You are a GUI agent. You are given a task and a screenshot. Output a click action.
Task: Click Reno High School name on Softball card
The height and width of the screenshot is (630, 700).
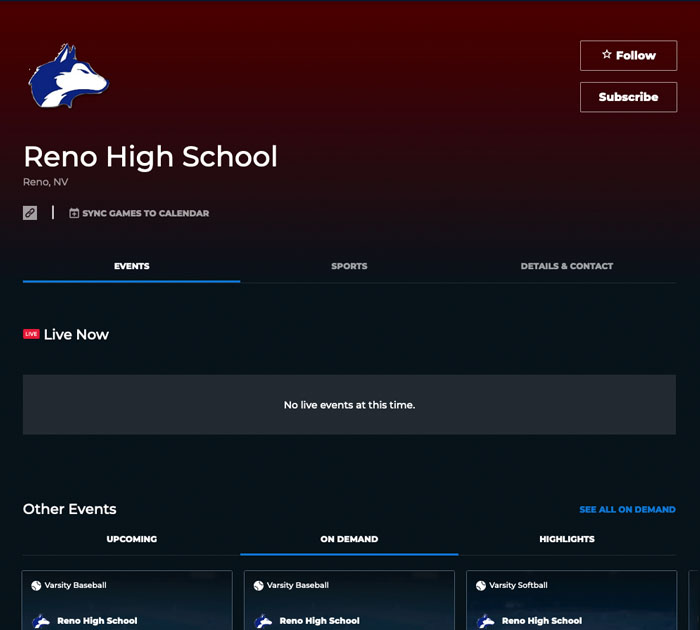pos(542,621)
